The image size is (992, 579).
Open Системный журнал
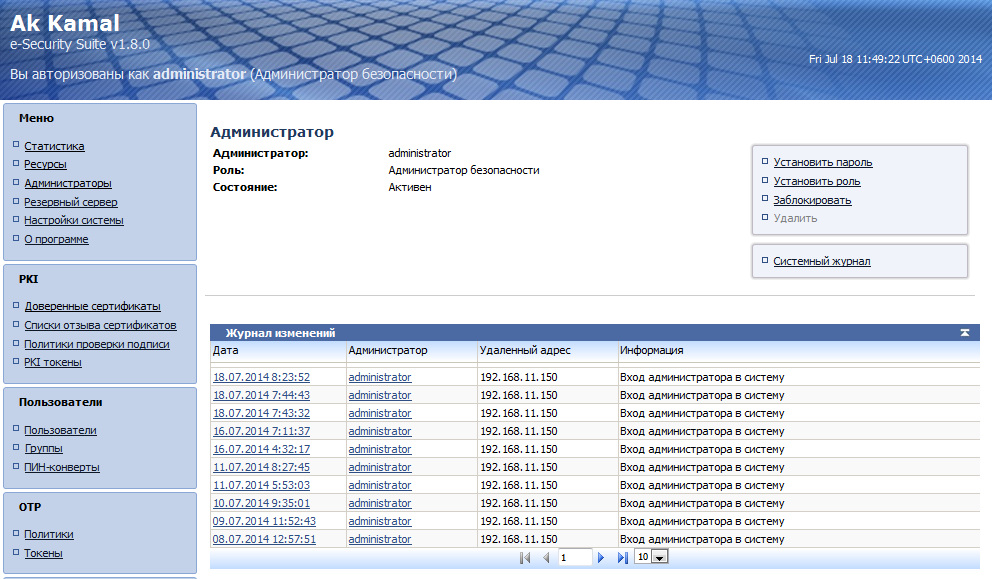click(822, 261)
